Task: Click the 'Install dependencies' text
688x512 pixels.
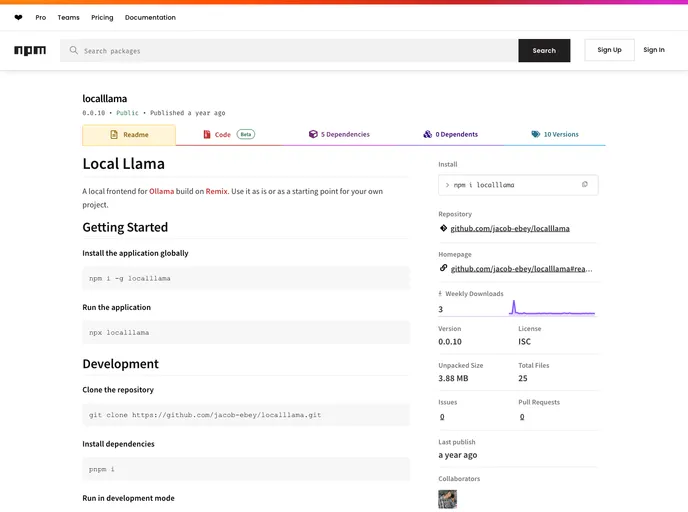Action: pos(118,444)
